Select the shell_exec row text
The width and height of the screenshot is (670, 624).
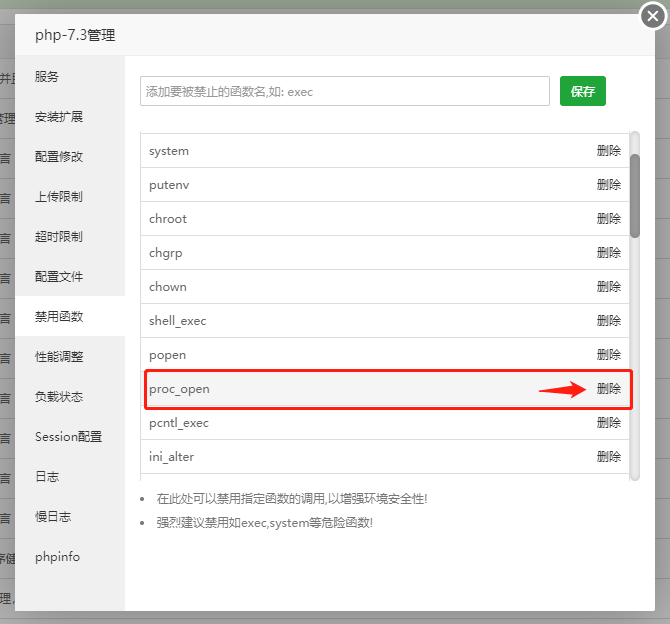[x=177, y=321]
